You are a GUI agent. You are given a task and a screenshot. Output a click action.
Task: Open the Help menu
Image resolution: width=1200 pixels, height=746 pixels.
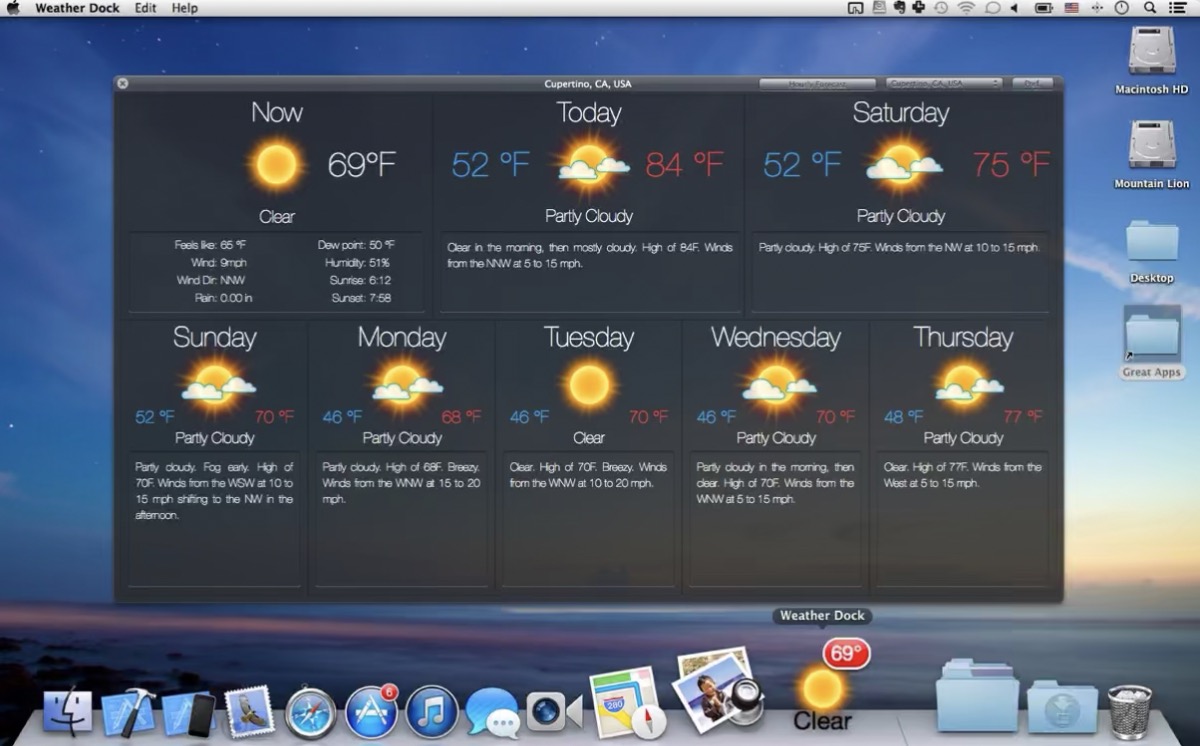(x=185, y=8)
